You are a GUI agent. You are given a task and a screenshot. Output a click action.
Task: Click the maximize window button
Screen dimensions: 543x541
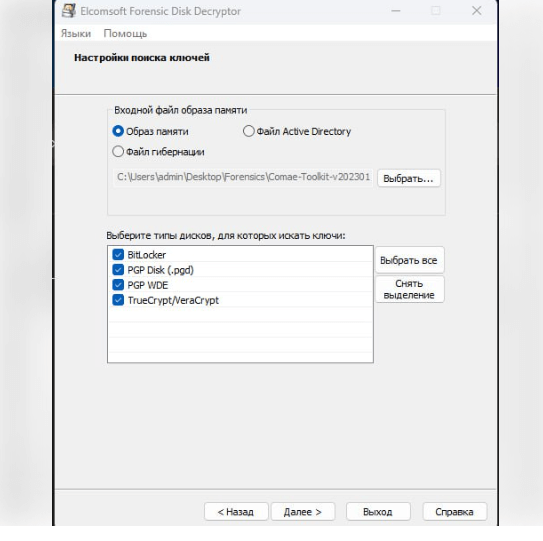tap(436, 11)
